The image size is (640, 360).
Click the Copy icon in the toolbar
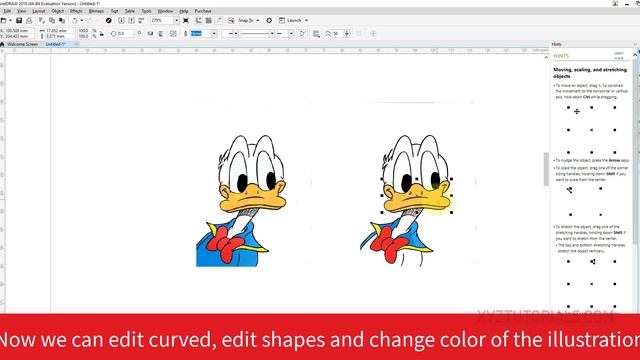(x=52, y=20)
